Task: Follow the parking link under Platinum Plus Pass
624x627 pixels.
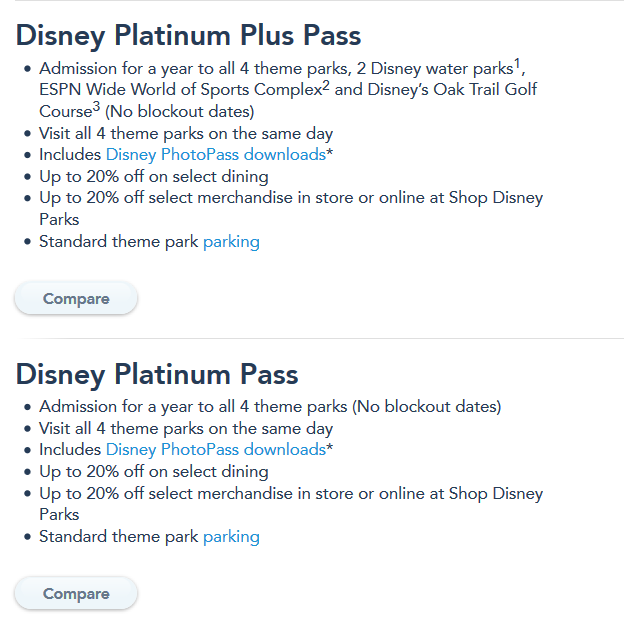Action: tap(231, 242)
